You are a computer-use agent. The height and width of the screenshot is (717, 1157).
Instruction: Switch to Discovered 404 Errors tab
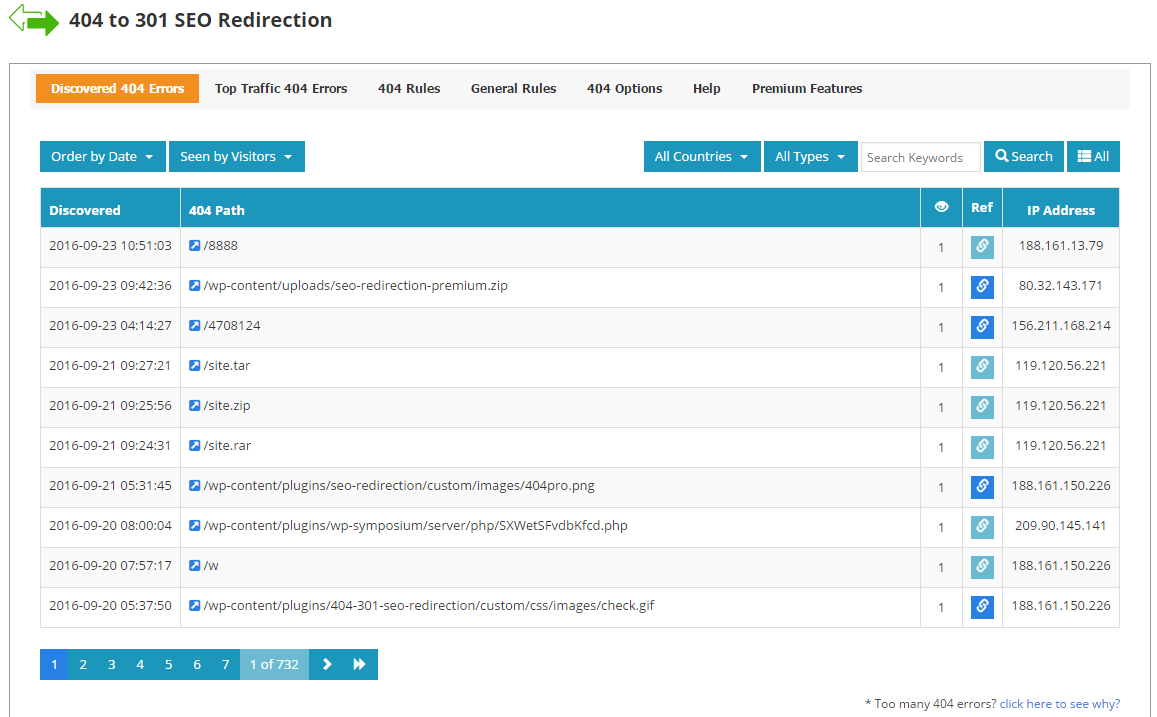click(x=117, y=89)
